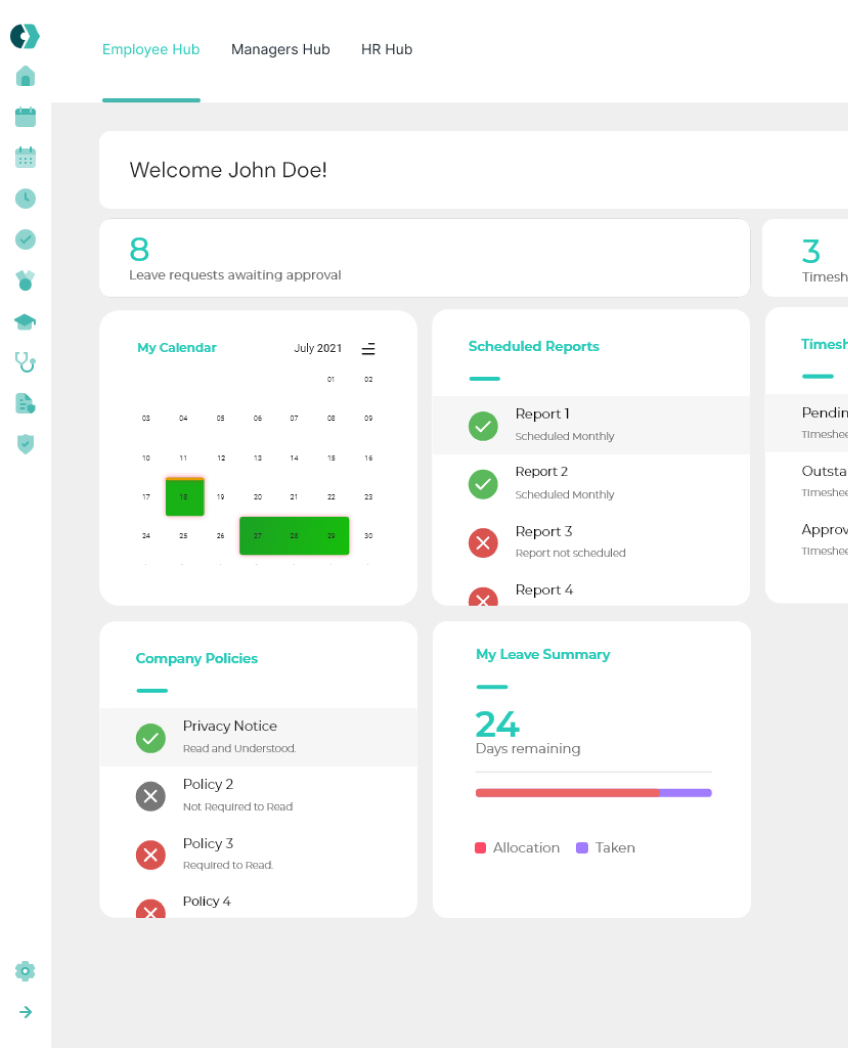This screenshot has width=848, height=1048.
Task: Click the red cross icon beside Policy 3
Action: coord(151,855)
